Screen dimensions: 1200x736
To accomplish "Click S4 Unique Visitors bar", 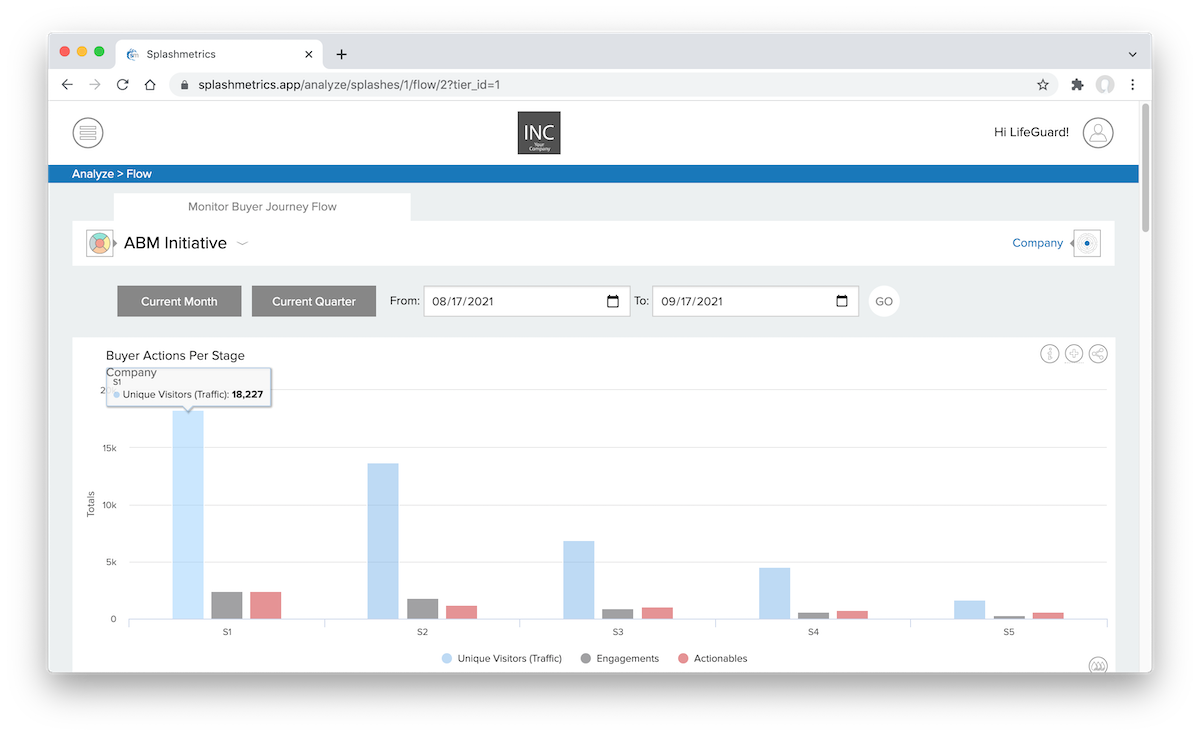I will tap(774, 593).
